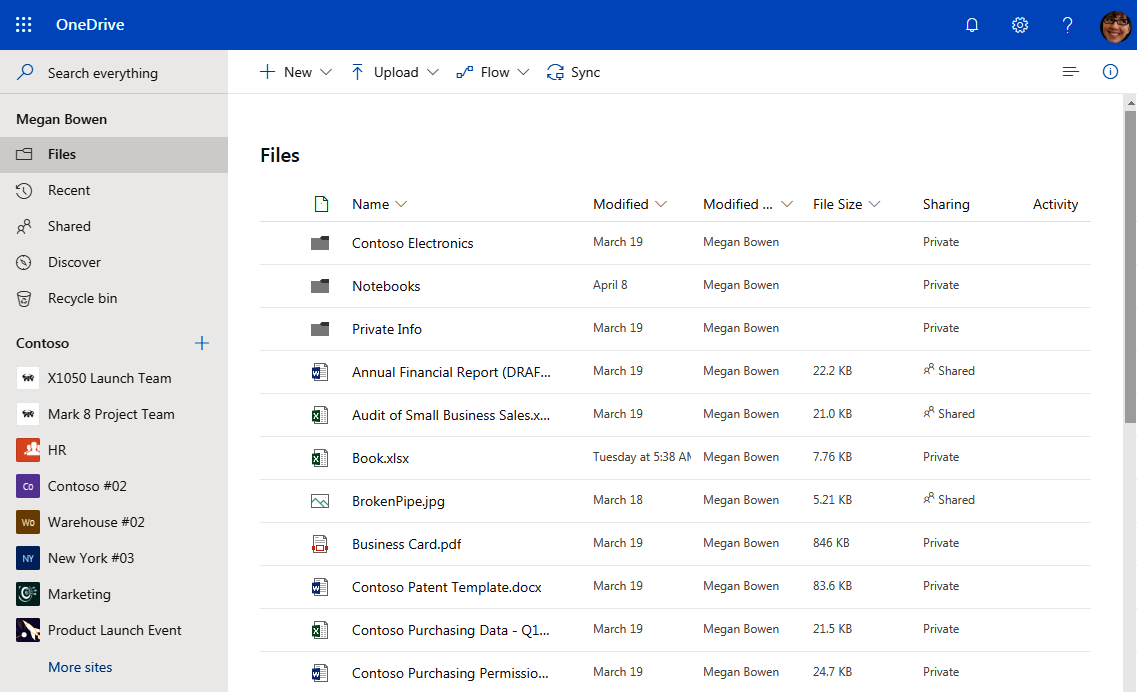Go to Shared in the left navigation

coord(114,226)
